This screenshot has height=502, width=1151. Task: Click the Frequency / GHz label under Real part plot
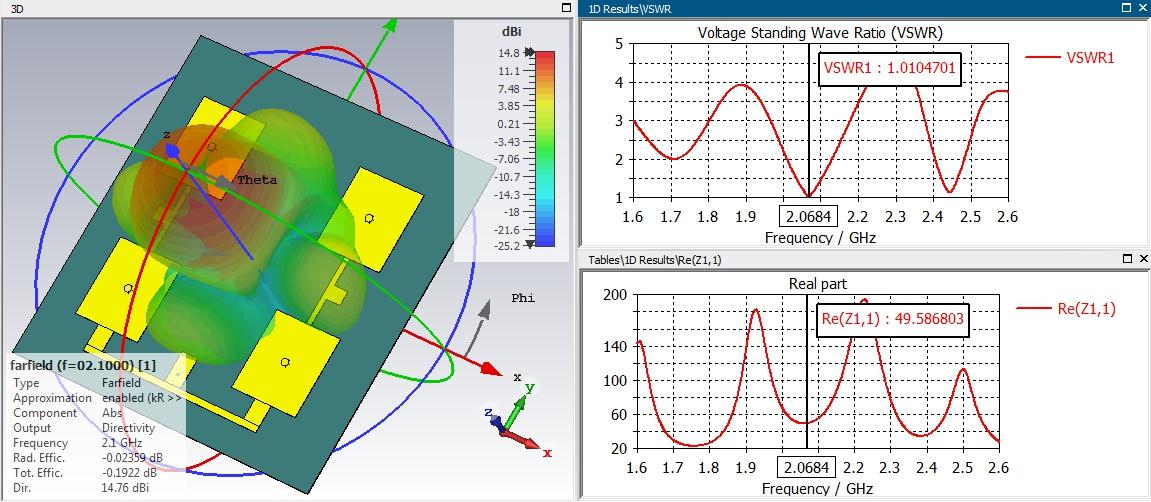coord(818,488)
